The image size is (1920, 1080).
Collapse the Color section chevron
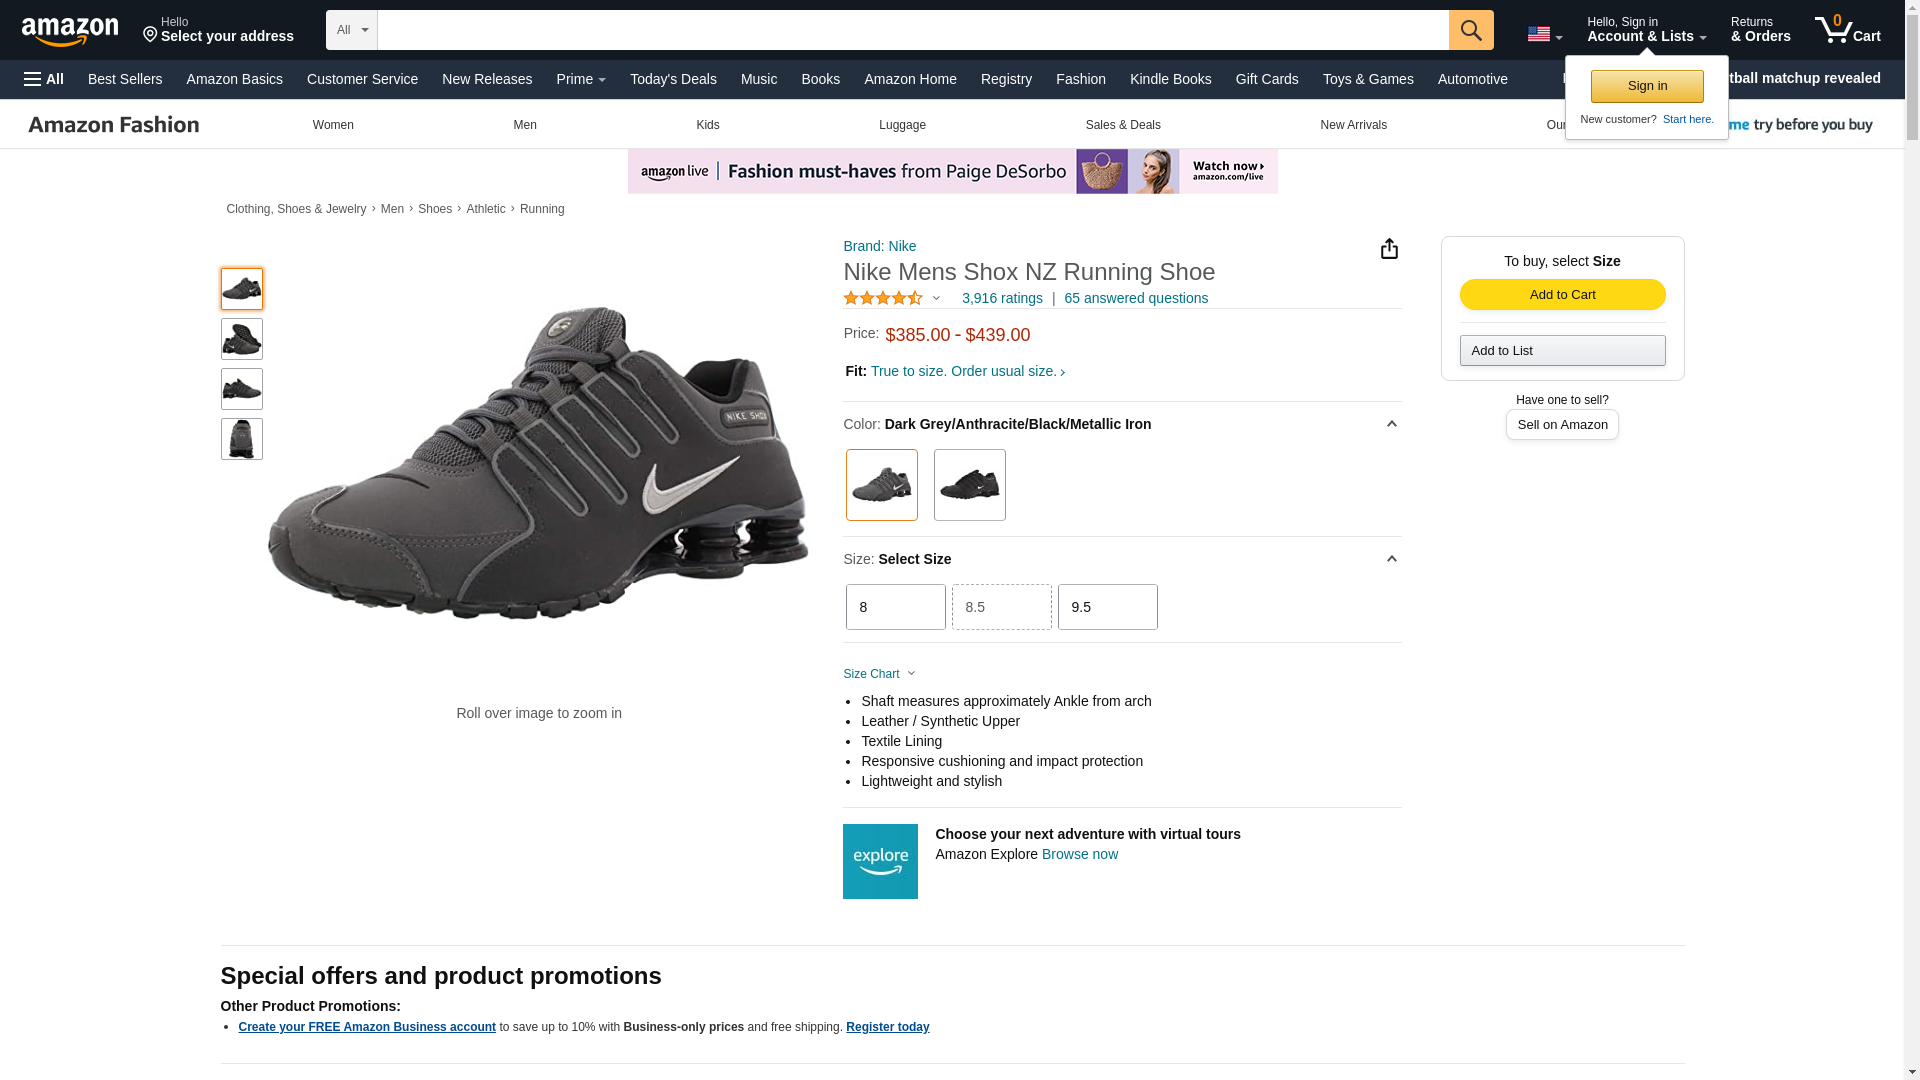1391,424
